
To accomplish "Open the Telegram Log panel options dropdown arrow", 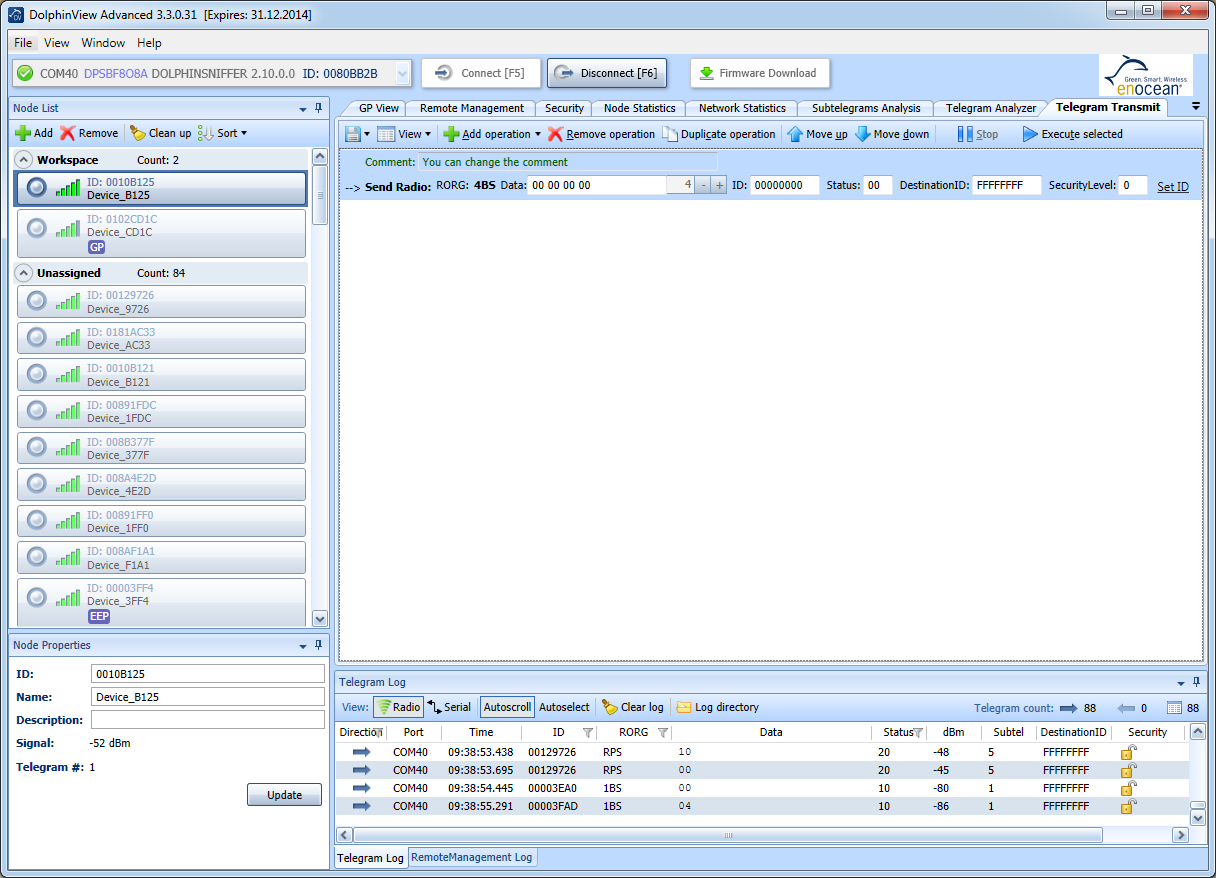I will (1180, 682).
